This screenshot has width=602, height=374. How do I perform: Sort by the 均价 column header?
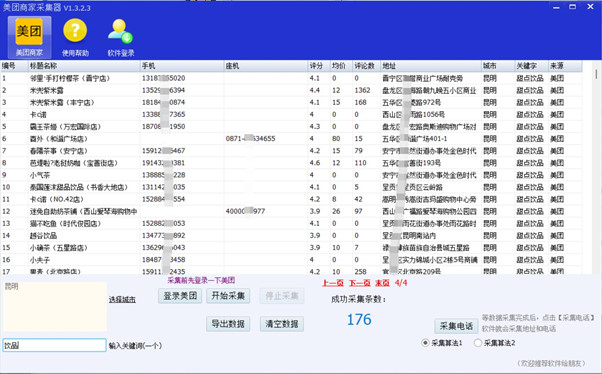(x=341, y=66)
